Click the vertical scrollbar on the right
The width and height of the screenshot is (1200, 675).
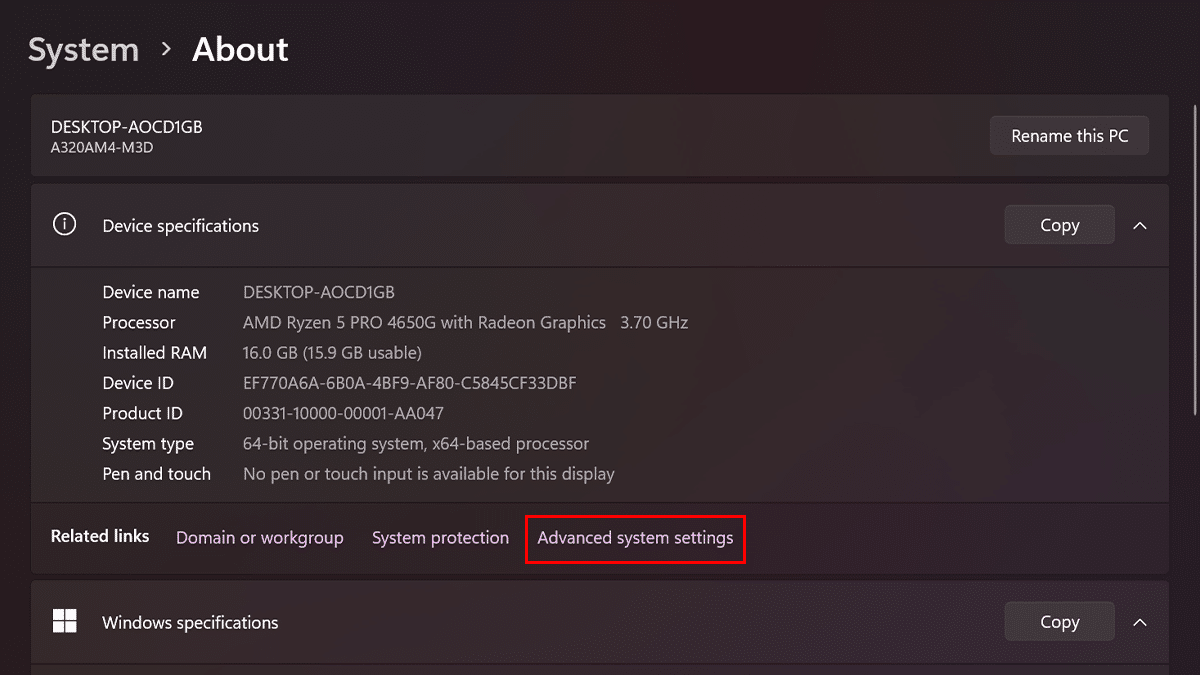click(1195, 260)
